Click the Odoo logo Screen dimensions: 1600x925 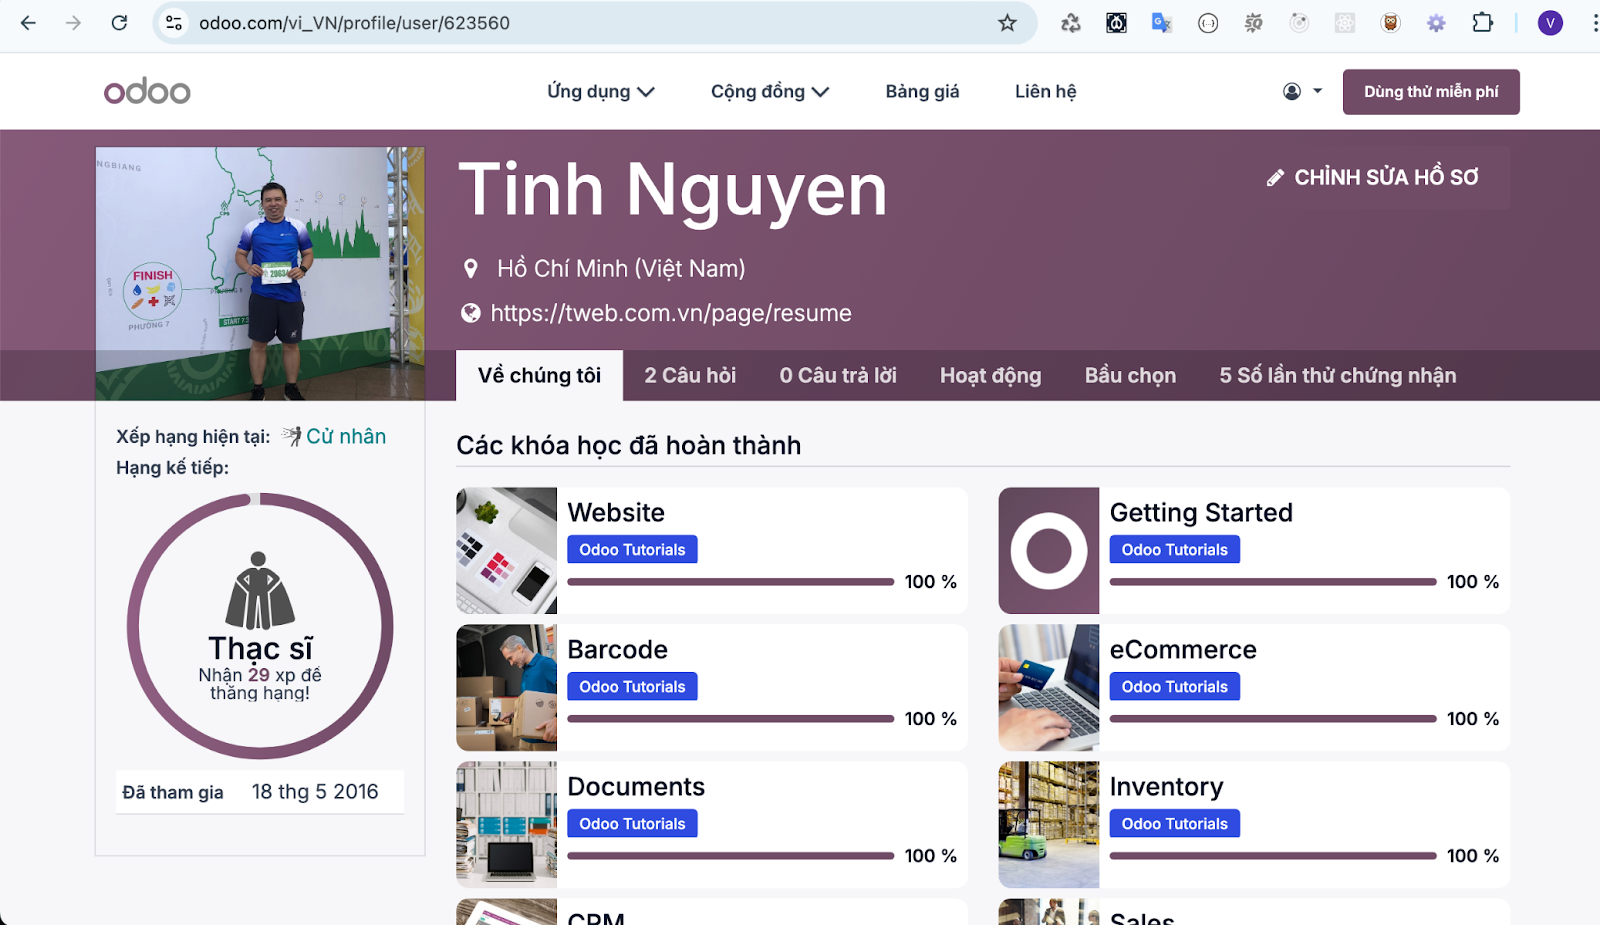(x=147, y=91)
